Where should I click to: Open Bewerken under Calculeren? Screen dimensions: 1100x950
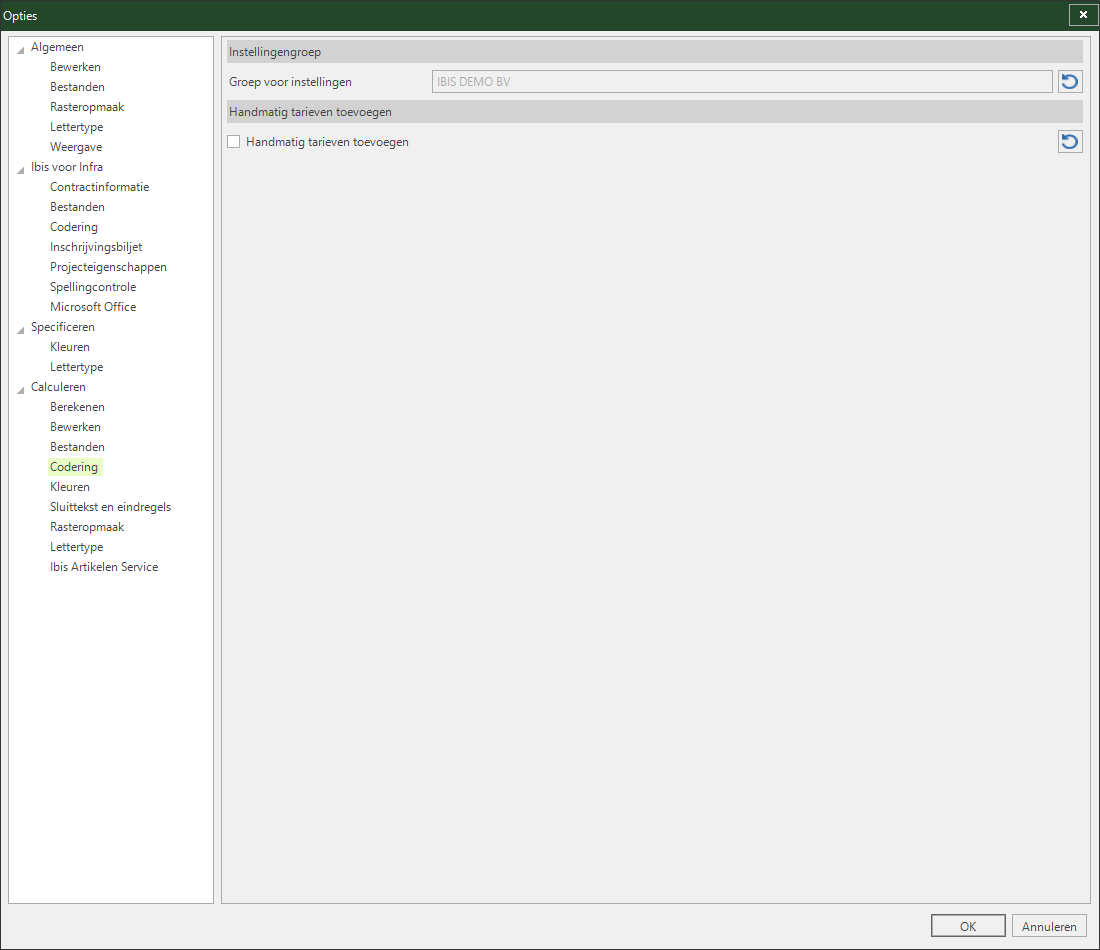point(75,427)
